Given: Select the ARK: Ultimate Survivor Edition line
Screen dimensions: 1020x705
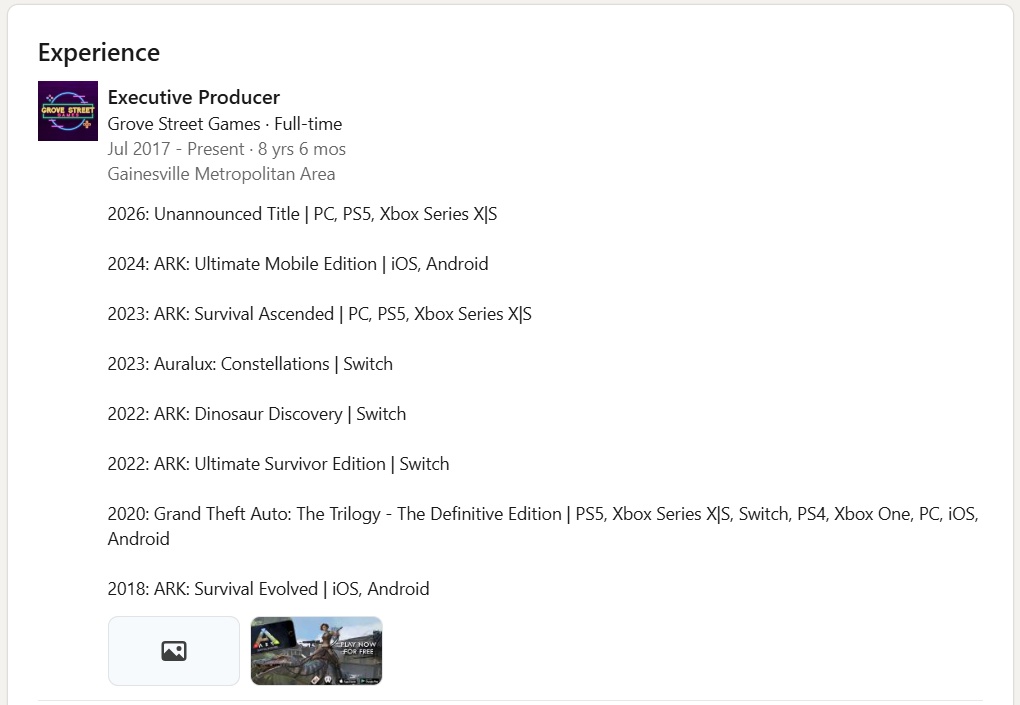Looking at the screenshot, I should pyautogui.click(x=279, y=464).
